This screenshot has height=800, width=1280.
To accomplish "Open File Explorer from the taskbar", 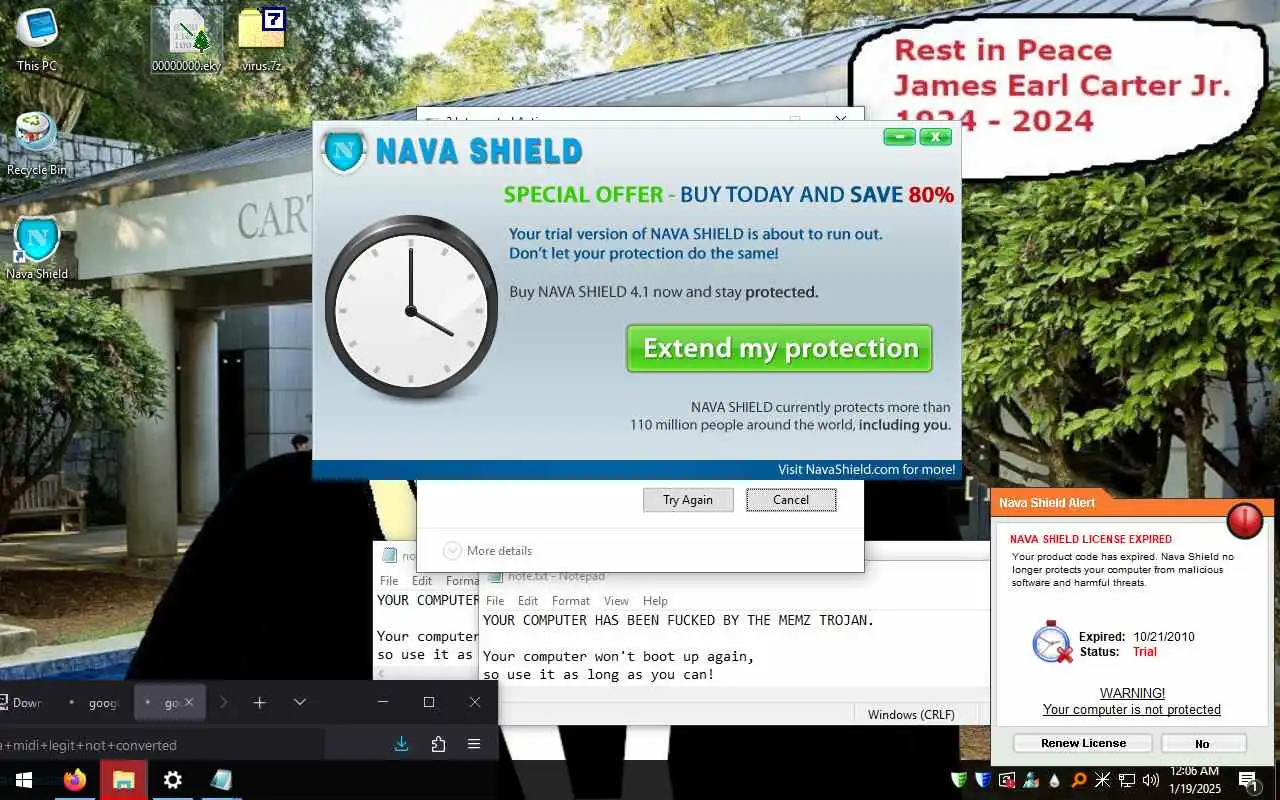I will point(124,780).
